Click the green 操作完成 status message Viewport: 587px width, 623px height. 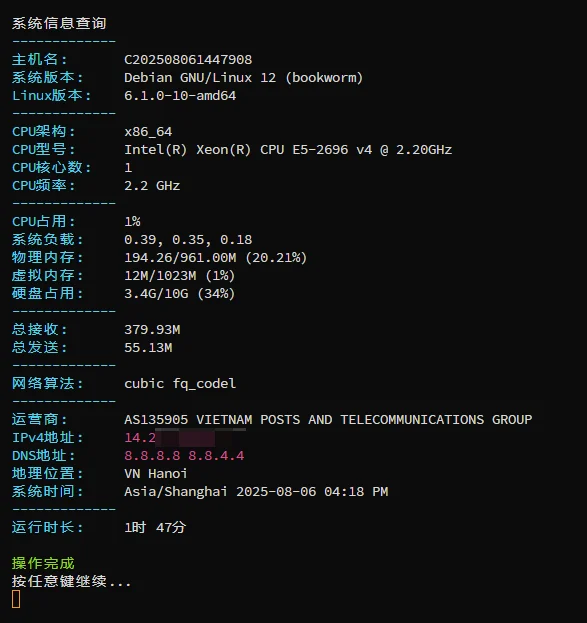43,563
